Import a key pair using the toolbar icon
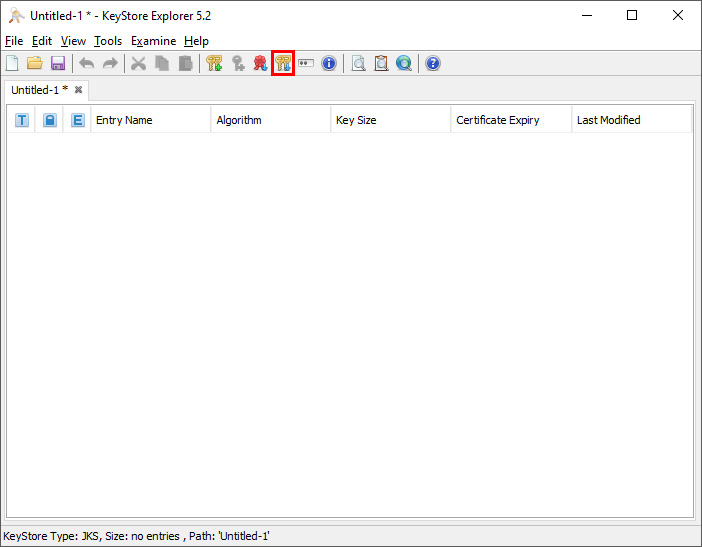 pyautogui.click(x=283, y=63)
